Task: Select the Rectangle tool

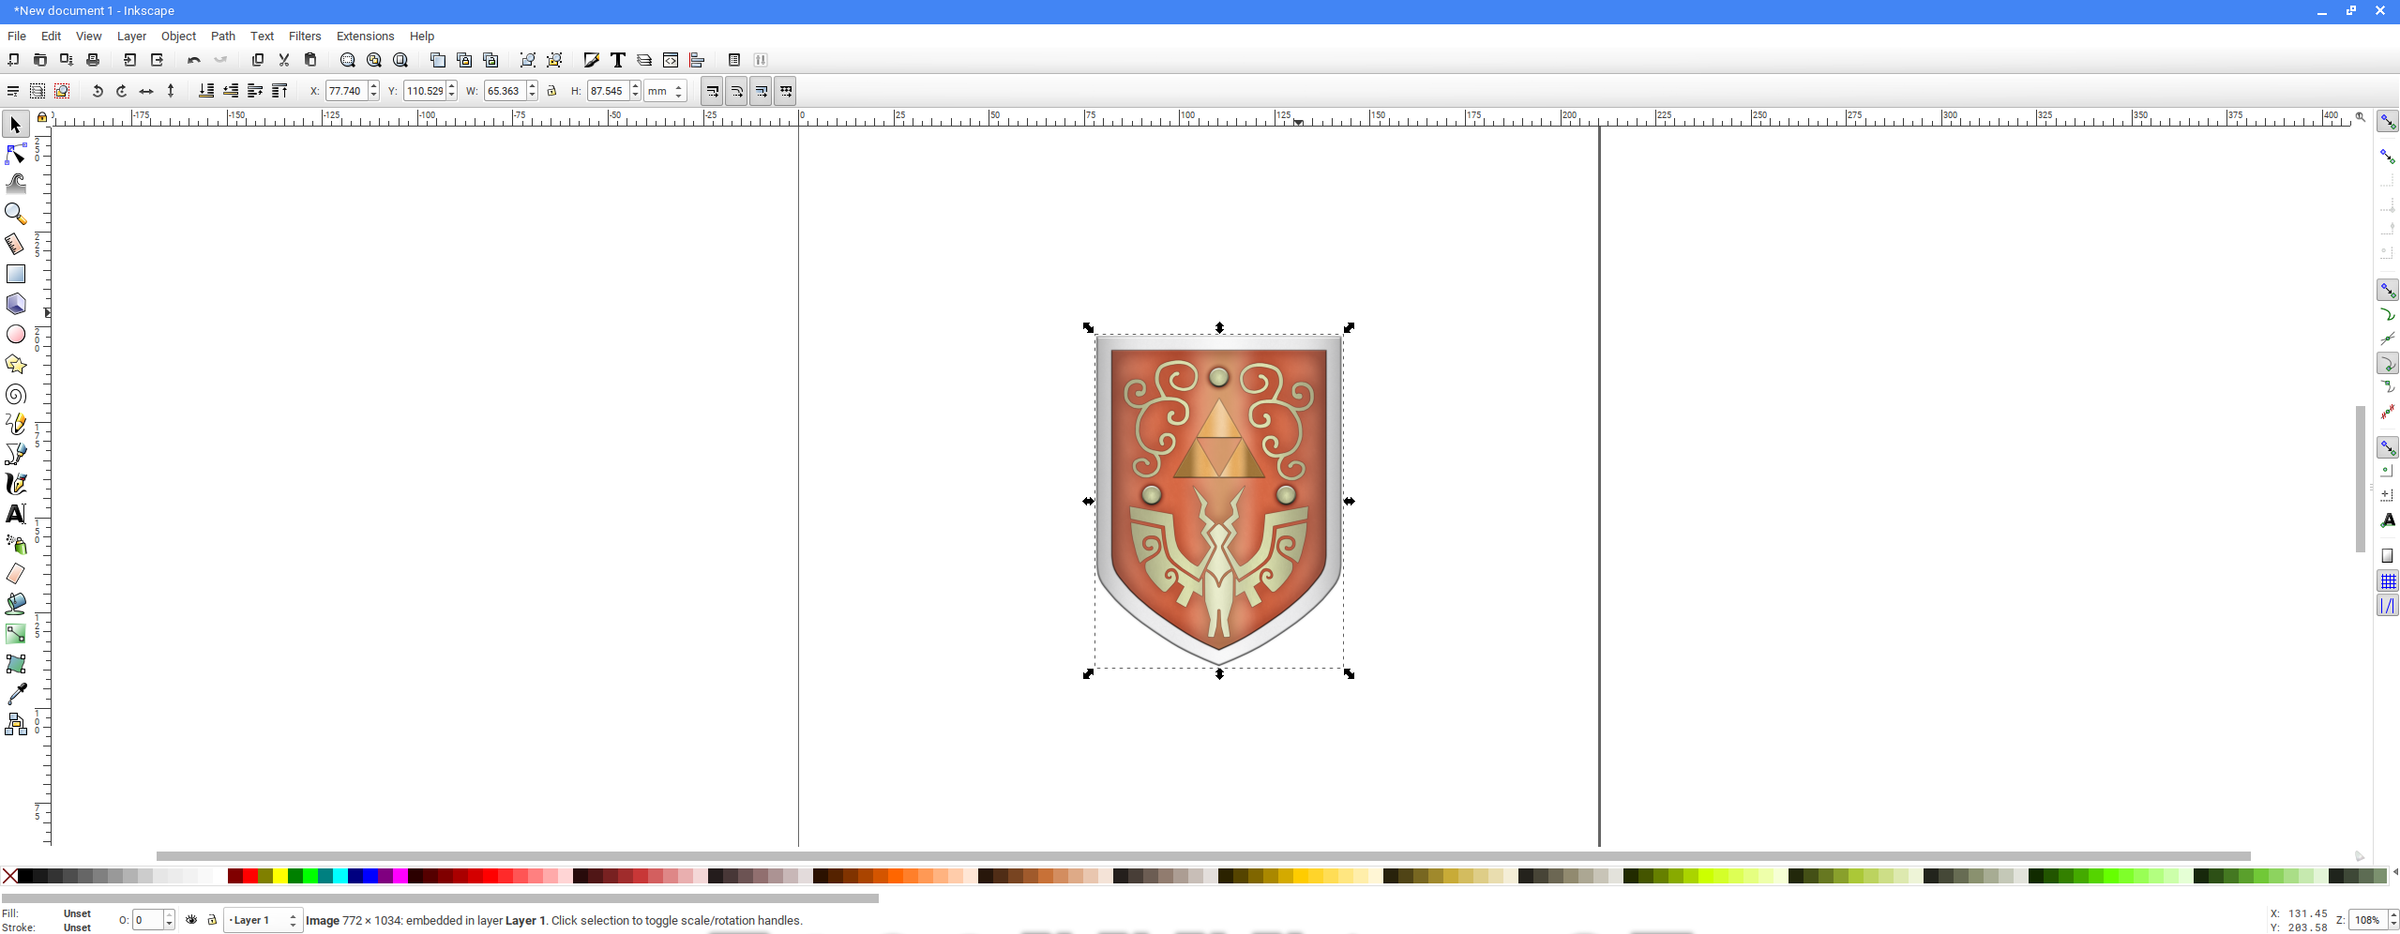Action: [16, 274]
